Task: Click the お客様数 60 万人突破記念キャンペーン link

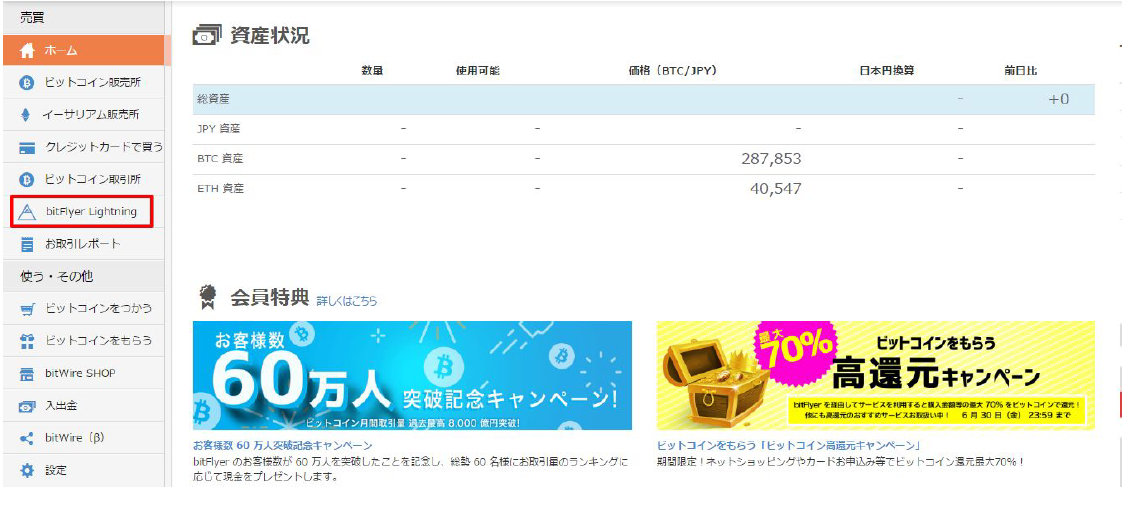Action: pos(283,446)
